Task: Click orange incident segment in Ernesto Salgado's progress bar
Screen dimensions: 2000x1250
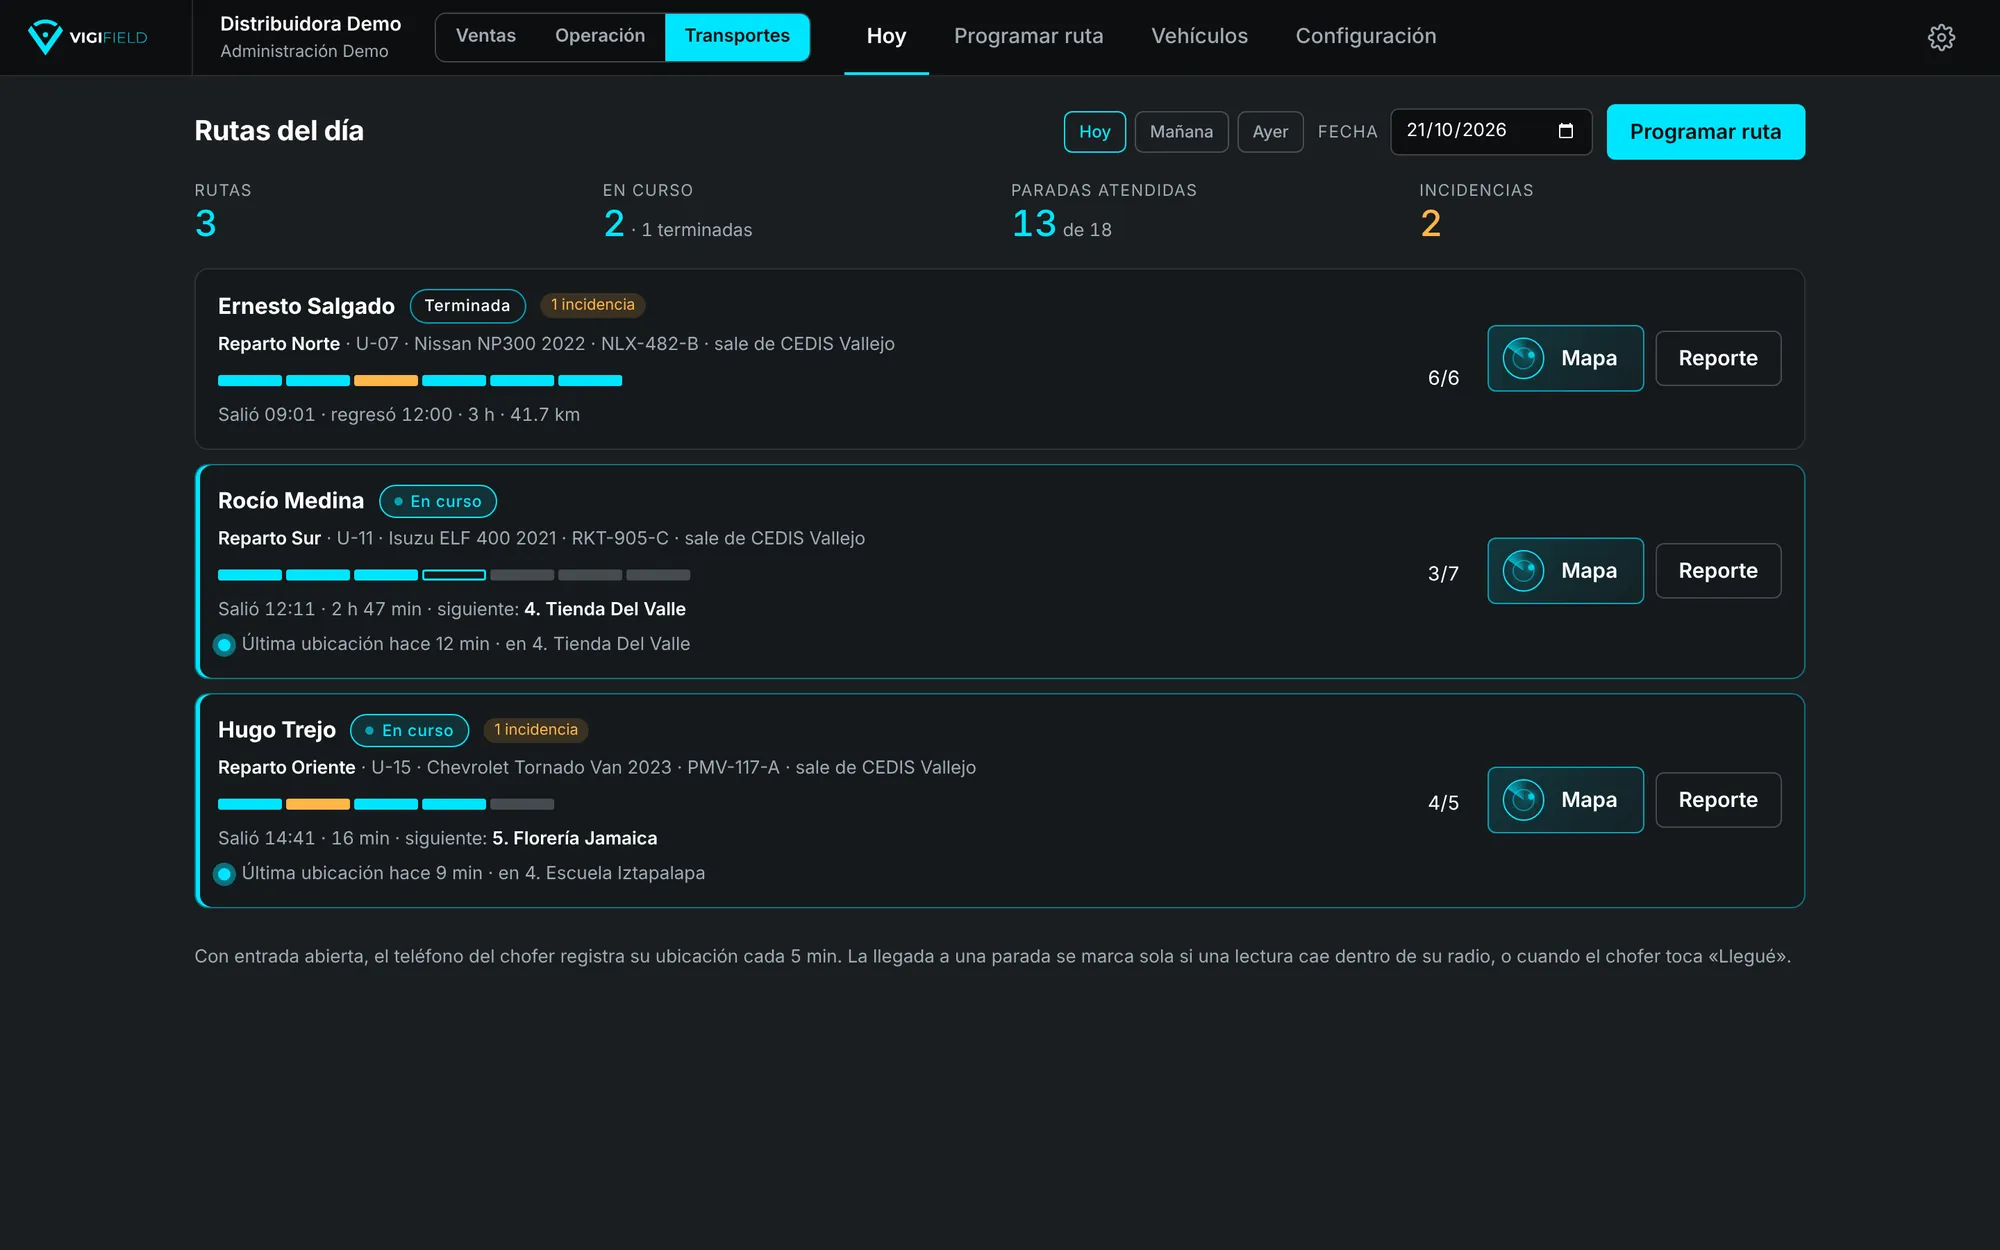Action: point(386,380)
